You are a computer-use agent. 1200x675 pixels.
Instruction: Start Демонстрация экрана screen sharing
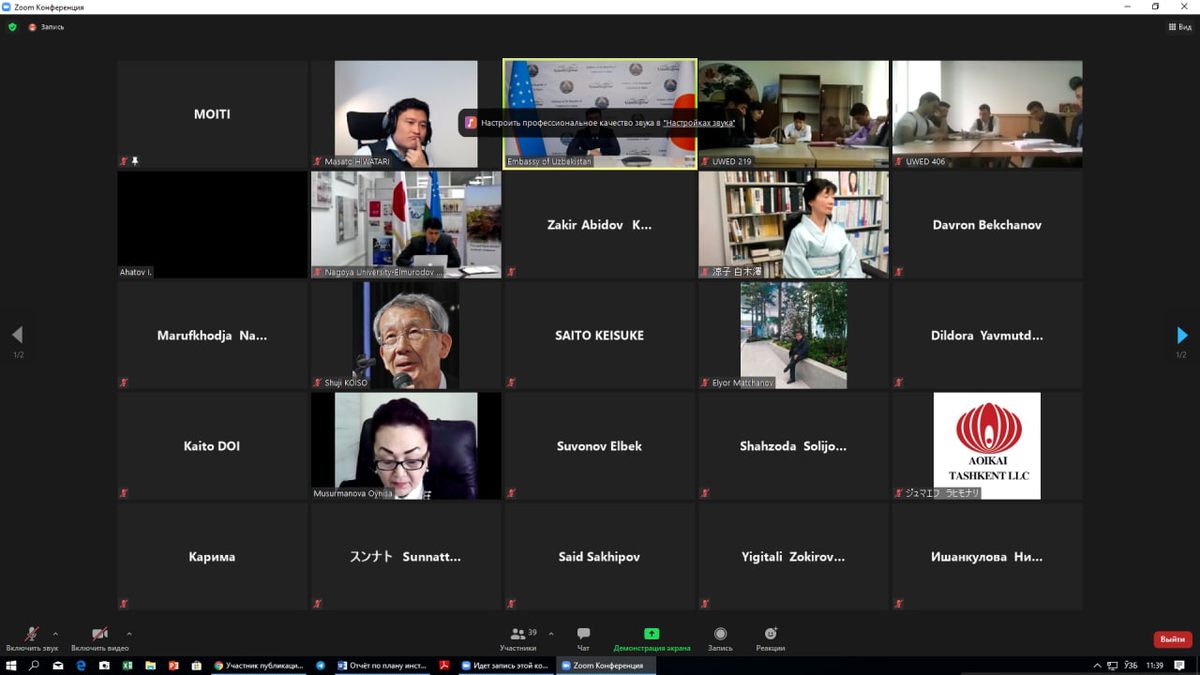[x=652, y=638]
